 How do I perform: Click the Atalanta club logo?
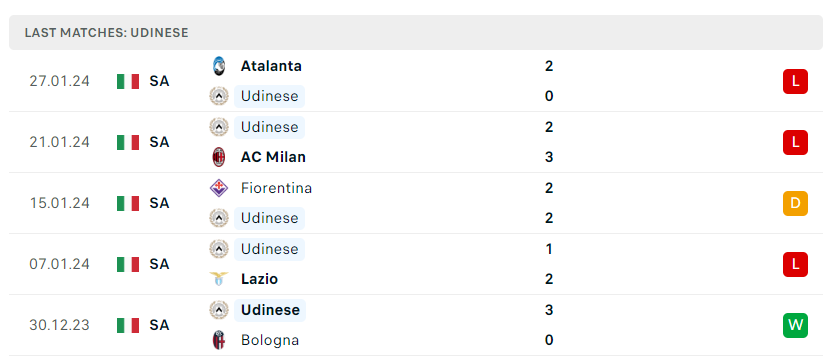219,66
